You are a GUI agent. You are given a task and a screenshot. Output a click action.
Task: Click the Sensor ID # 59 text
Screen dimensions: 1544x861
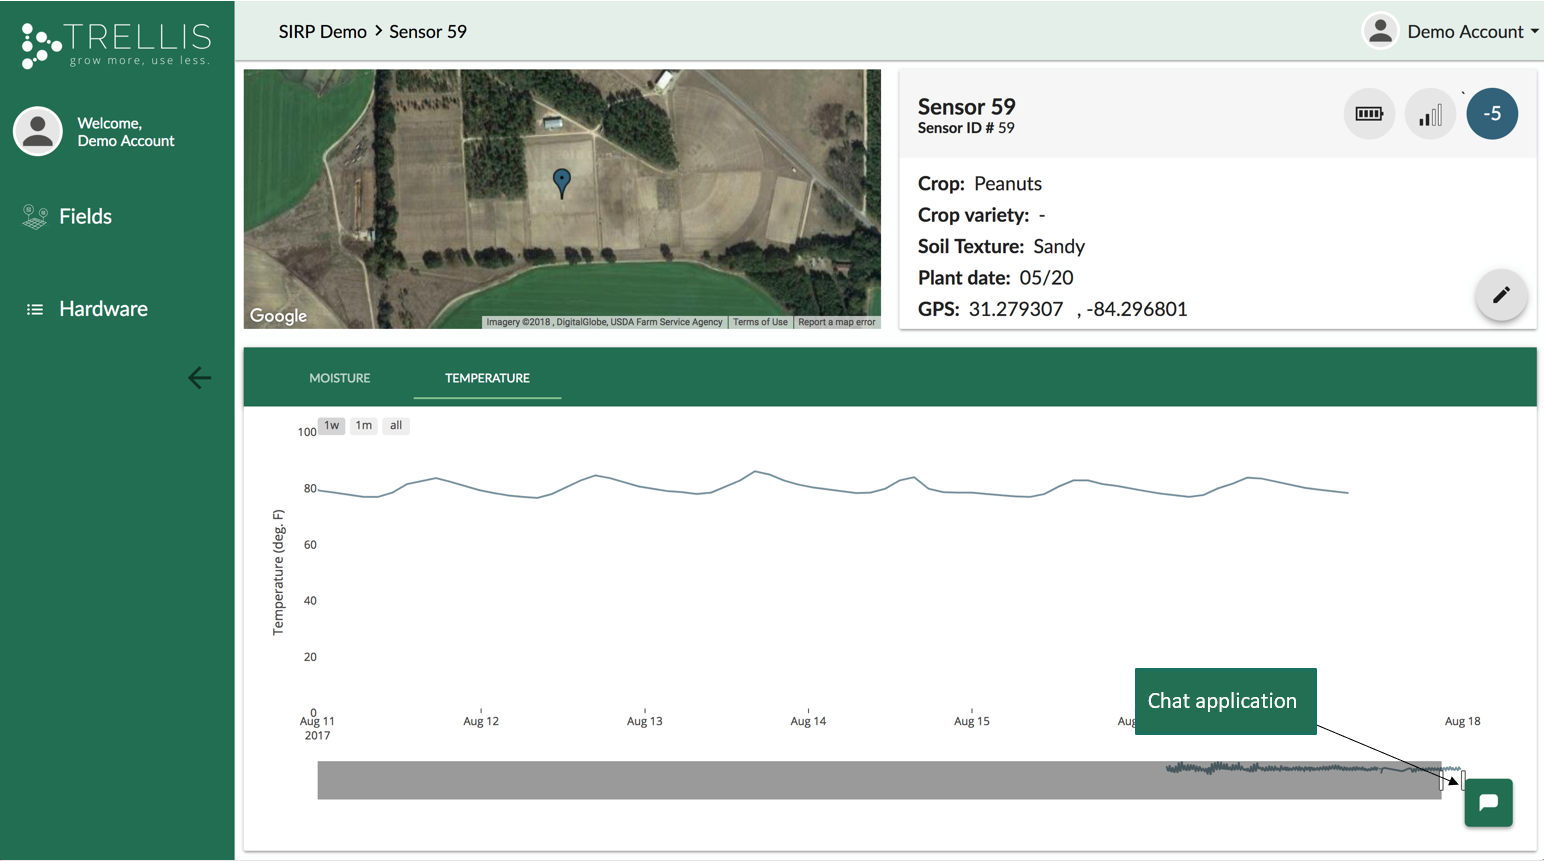pyautogui.click(x=966, y=128)
